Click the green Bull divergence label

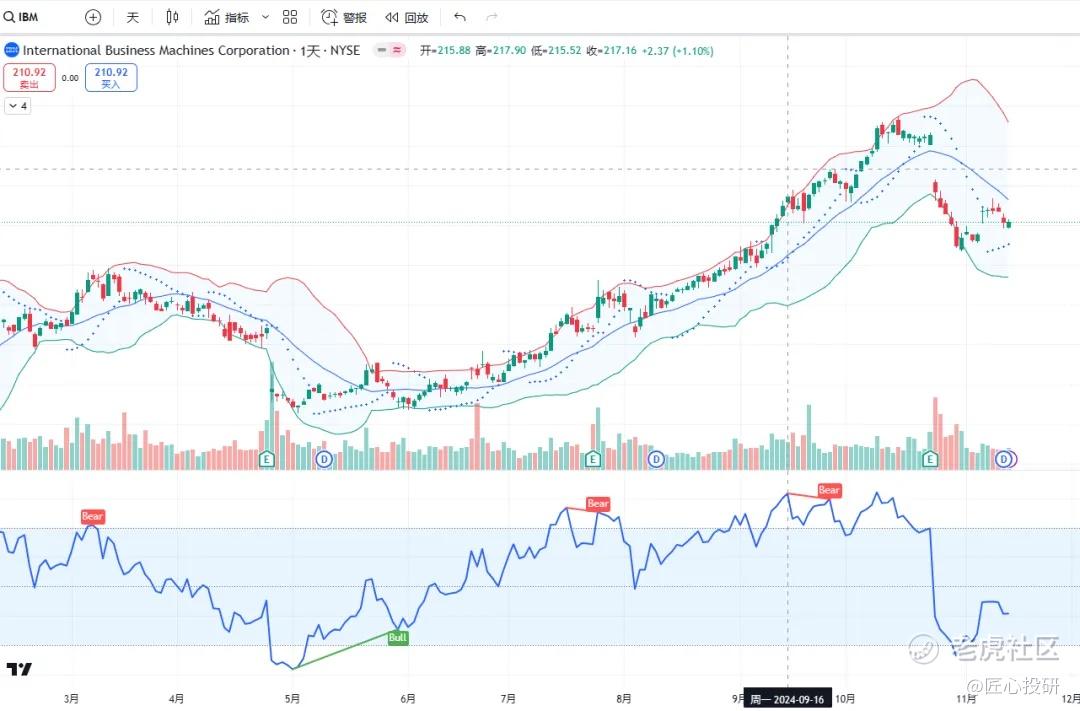click(398, 637)
